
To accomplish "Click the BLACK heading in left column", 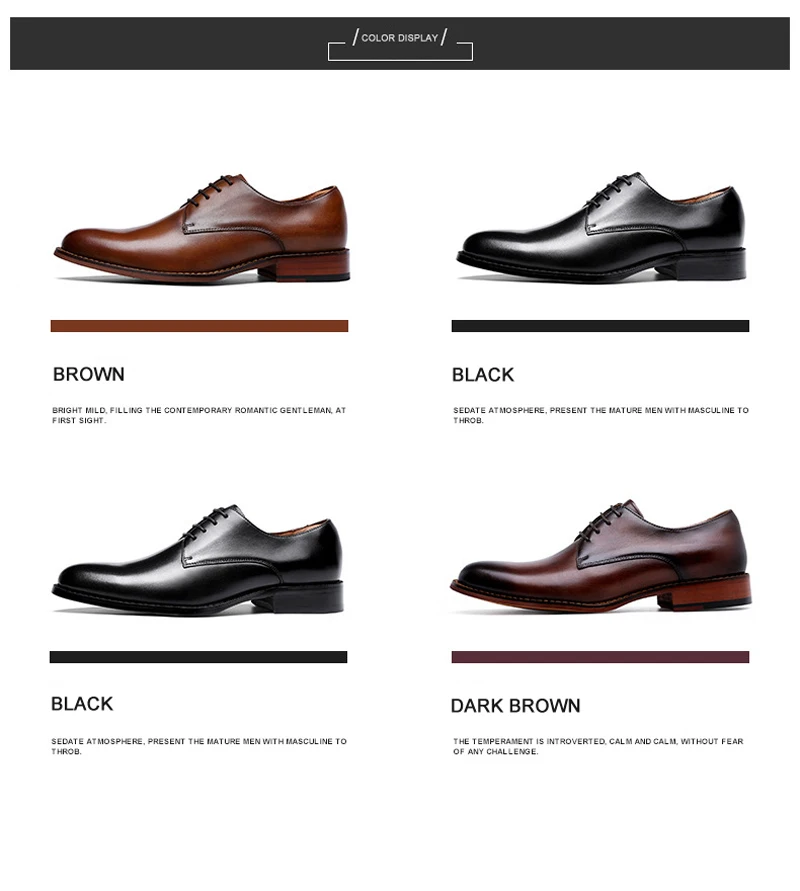I will [x=82, y=704].
